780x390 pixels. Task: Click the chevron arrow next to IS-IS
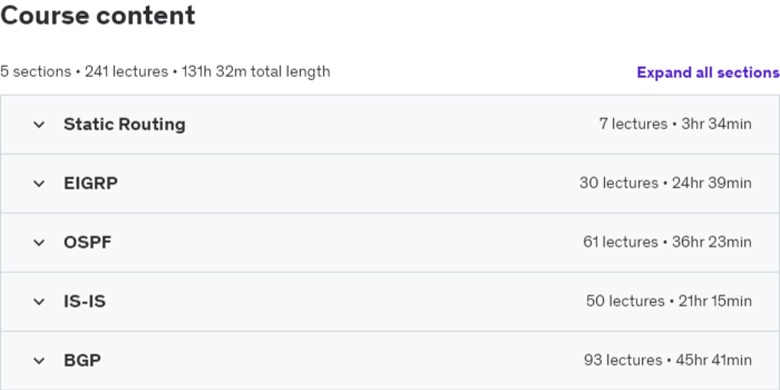click(39, 301)
